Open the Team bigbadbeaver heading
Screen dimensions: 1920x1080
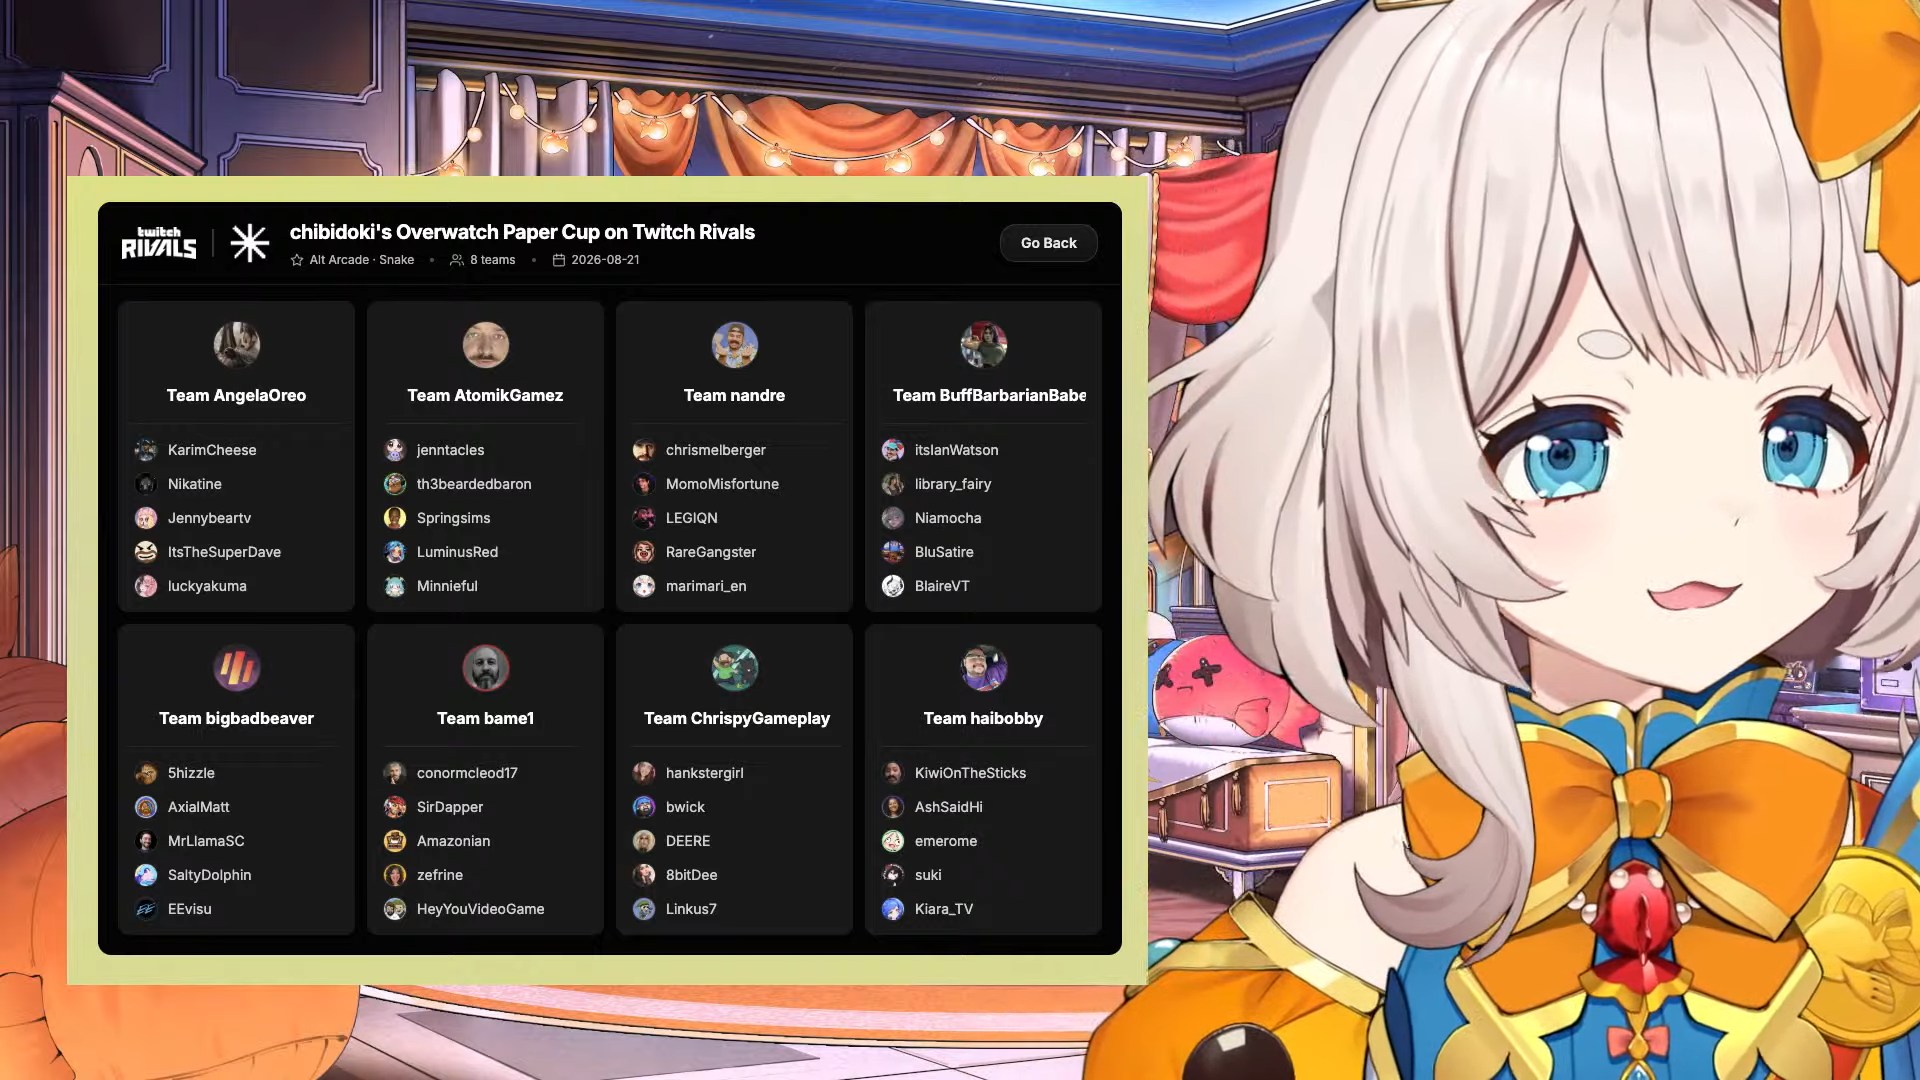(x=237, y=718)
